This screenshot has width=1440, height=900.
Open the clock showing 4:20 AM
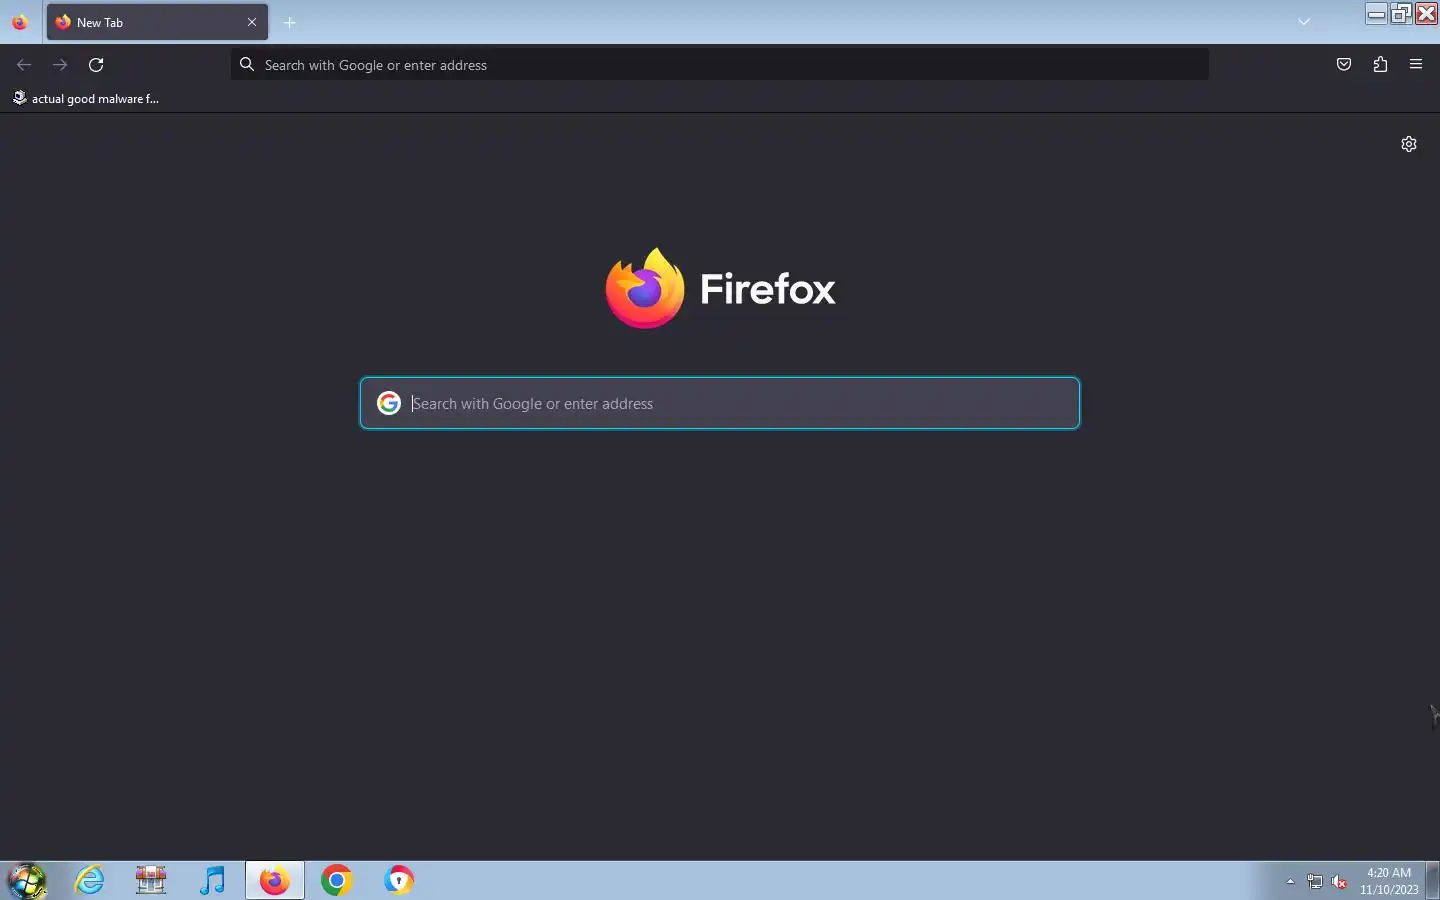[x=1389, y=881]
